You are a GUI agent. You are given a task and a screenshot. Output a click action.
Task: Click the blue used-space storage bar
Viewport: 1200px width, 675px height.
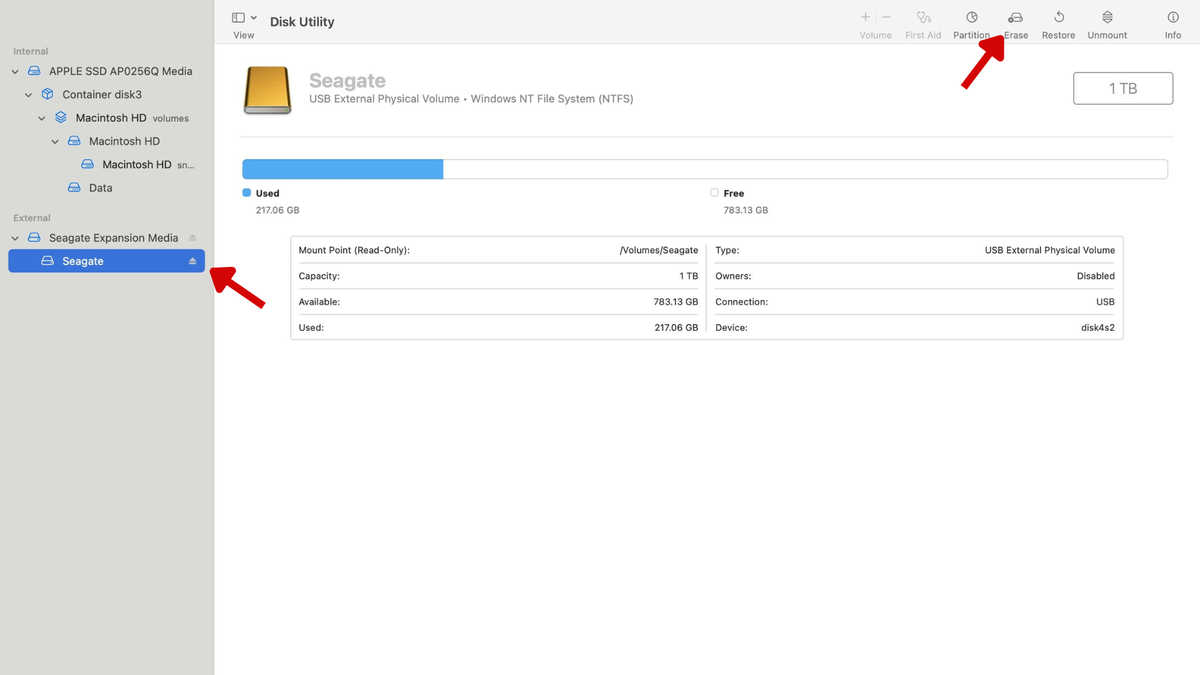tap(342, 169)
